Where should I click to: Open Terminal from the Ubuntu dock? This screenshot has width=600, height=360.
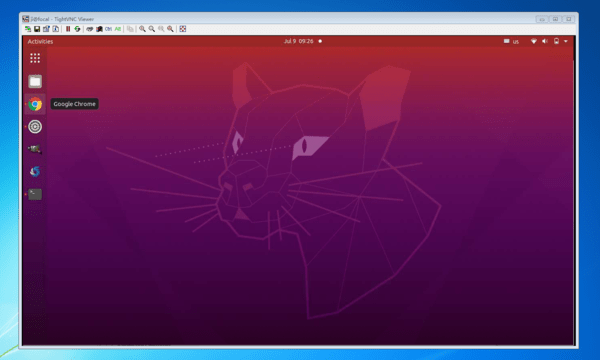pyautogui.click(x=35, y=194)
